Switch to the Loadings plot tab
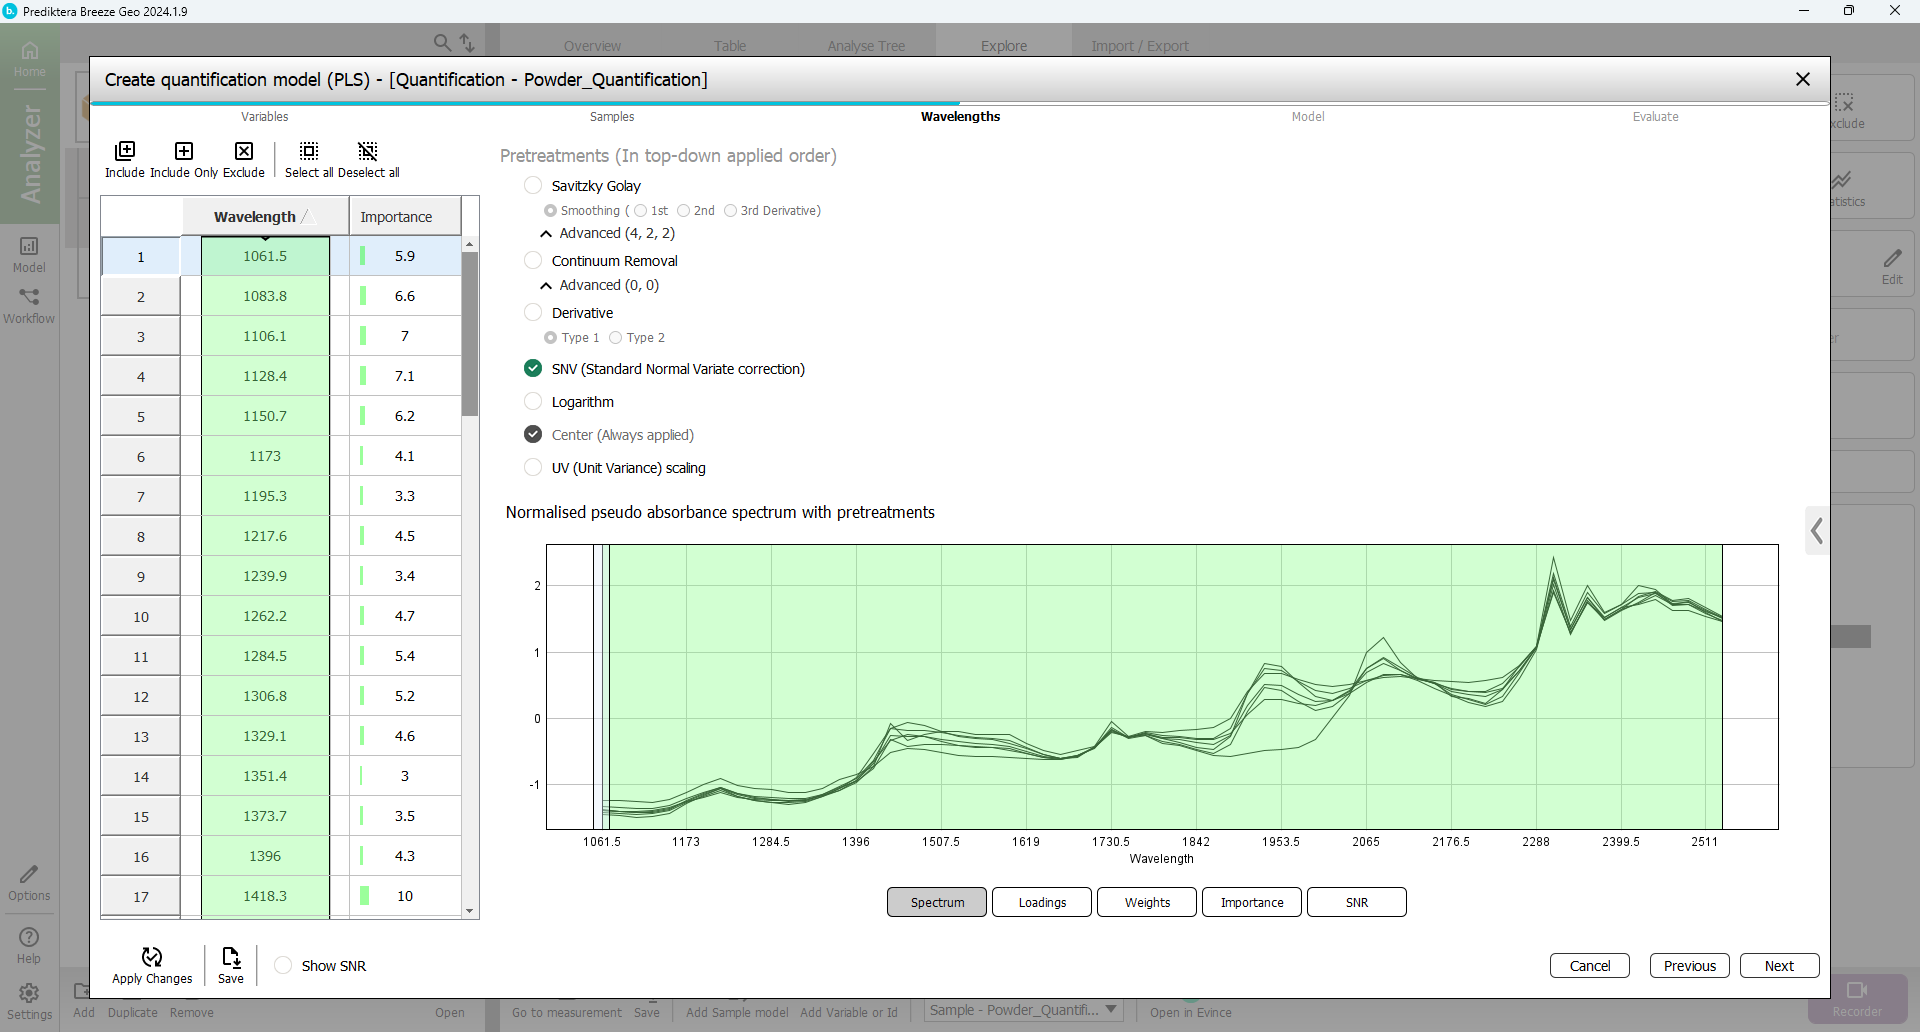The image size is (1920, 1032). [x=1041, y=902]
